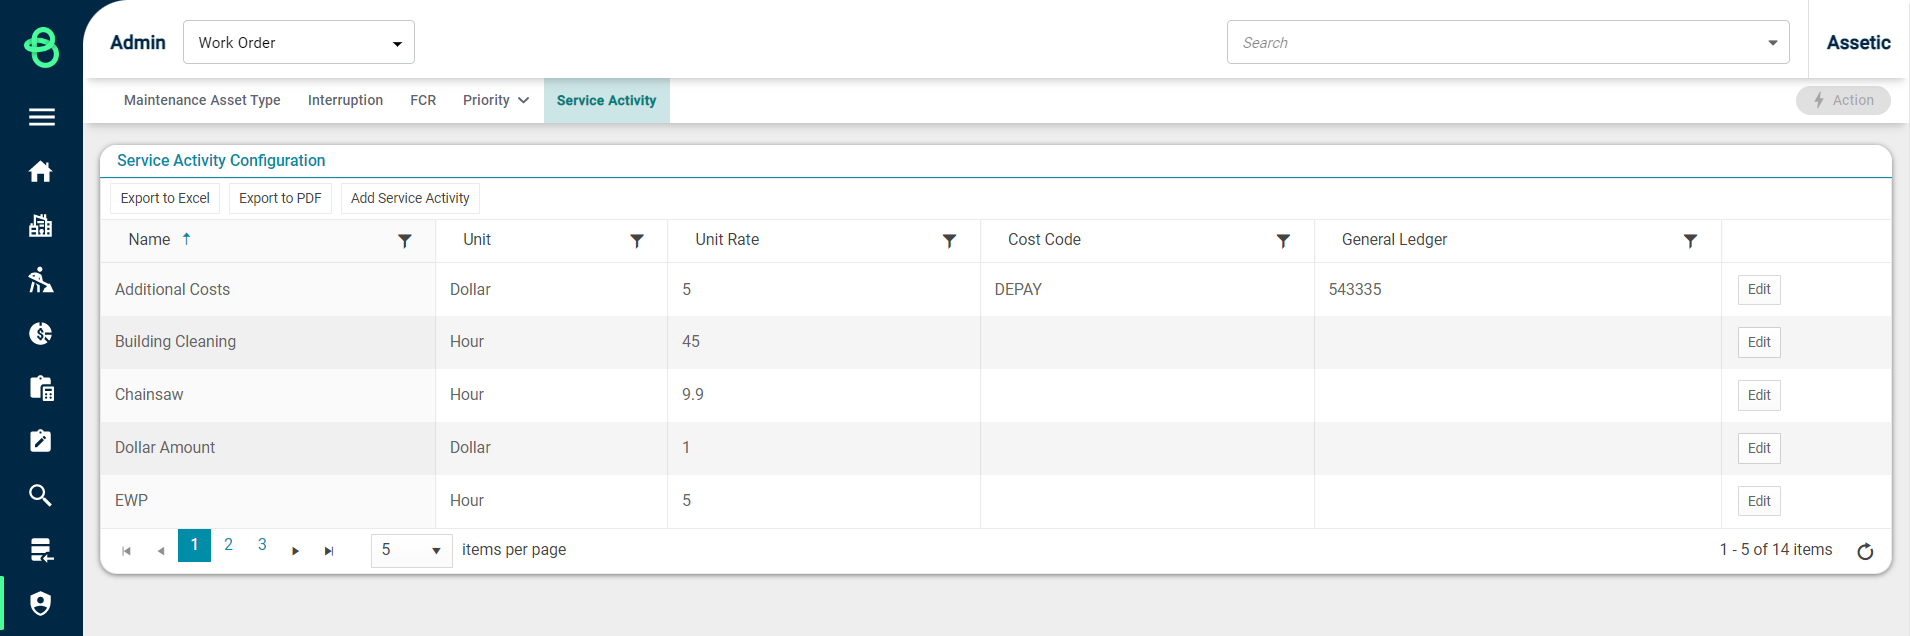1910x636 pixels.
Task: Select current page 1 button
Action: 194,545
